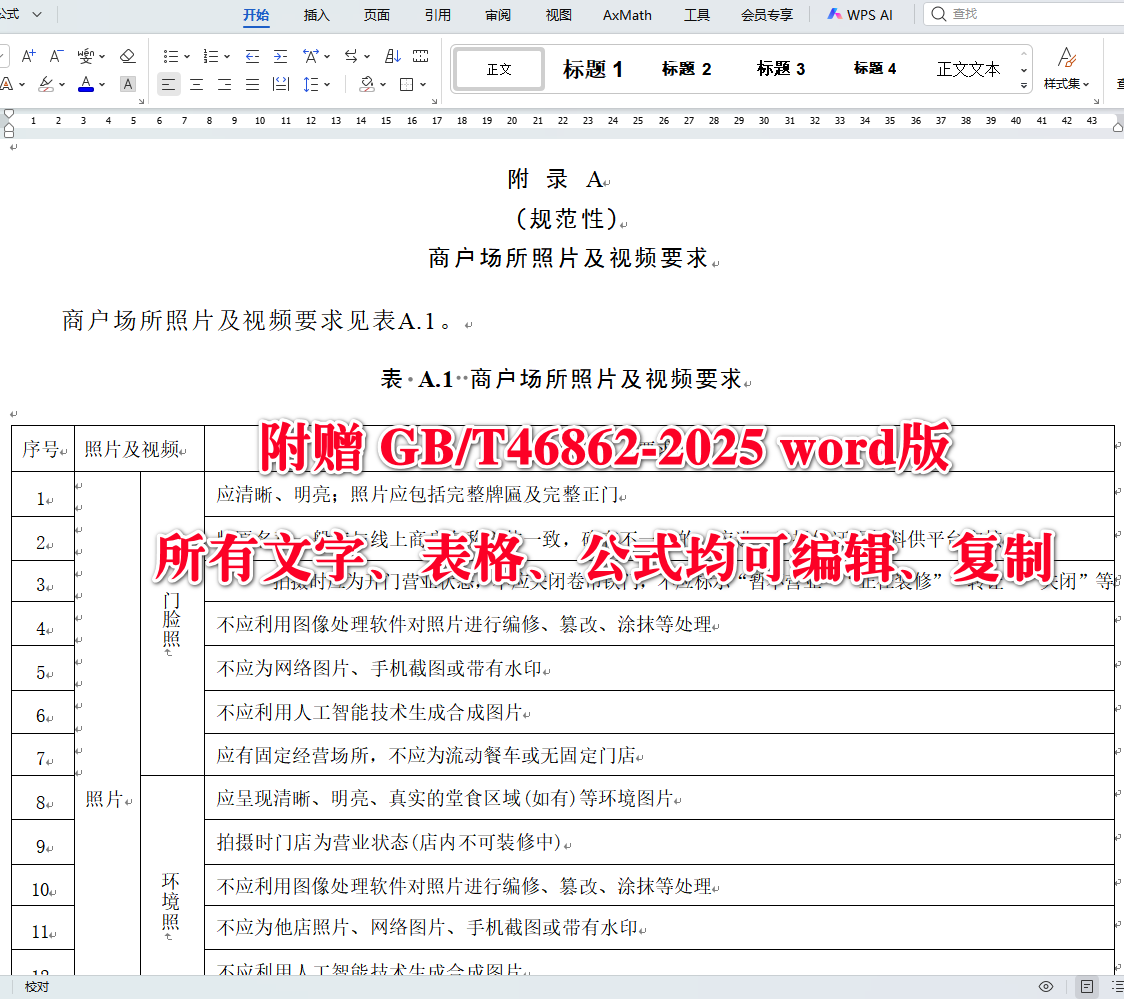1124x999 pixels.
Task: Click the Clear Formatting eraser icon
Action: coord(125,56)
